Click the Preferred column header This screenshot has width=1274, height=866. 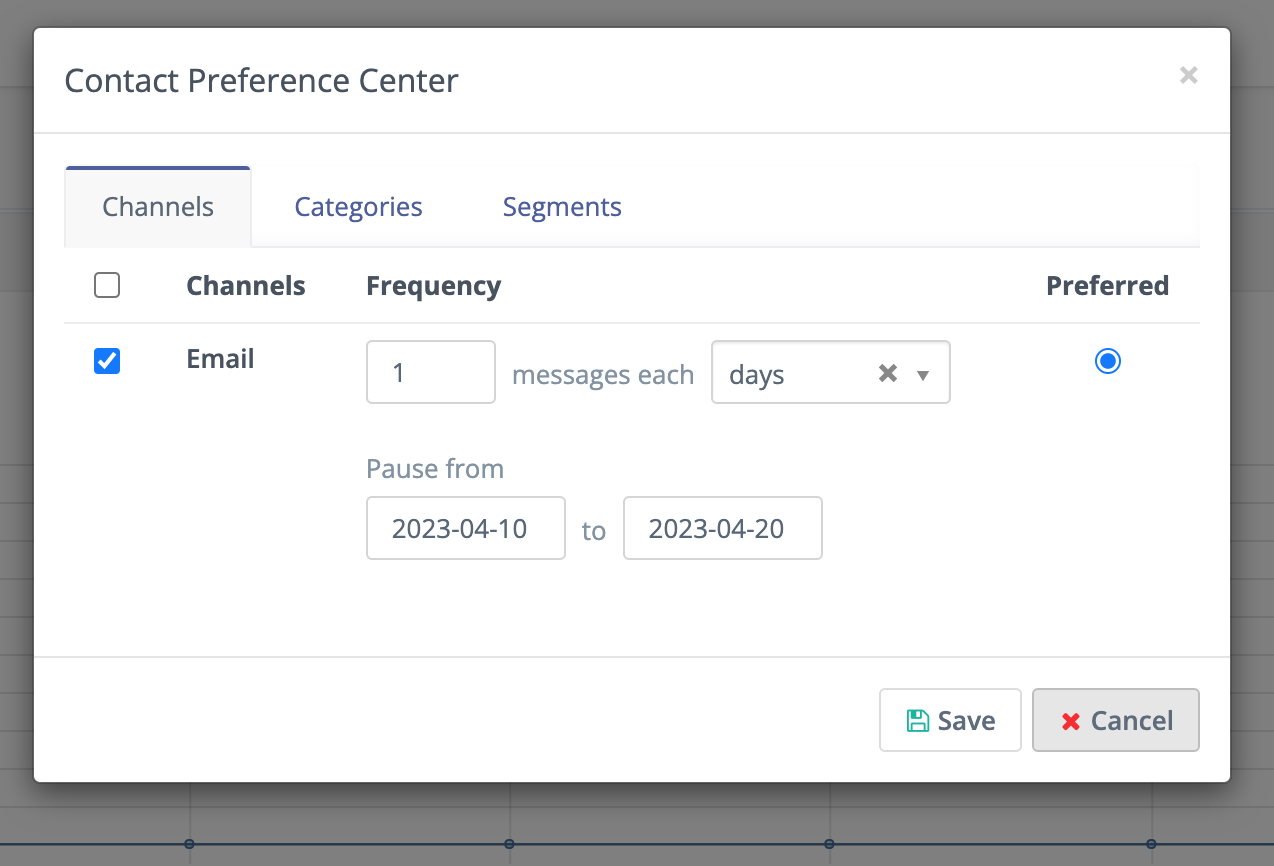tap(1107, 285)
